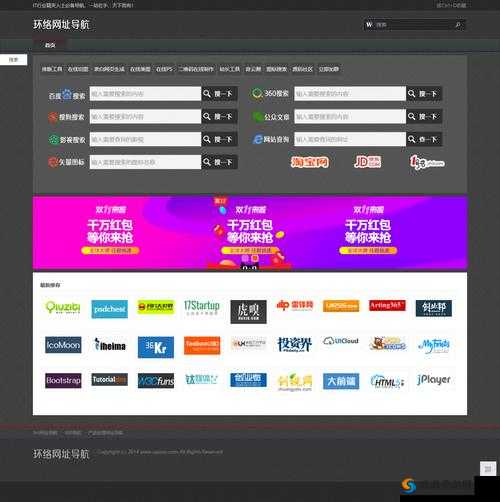Image resolution: width=500 pixels, height=502 pixels.
Task: Click 搜一下 button for 影视搜索 row
Action: [x=219, y=139]
